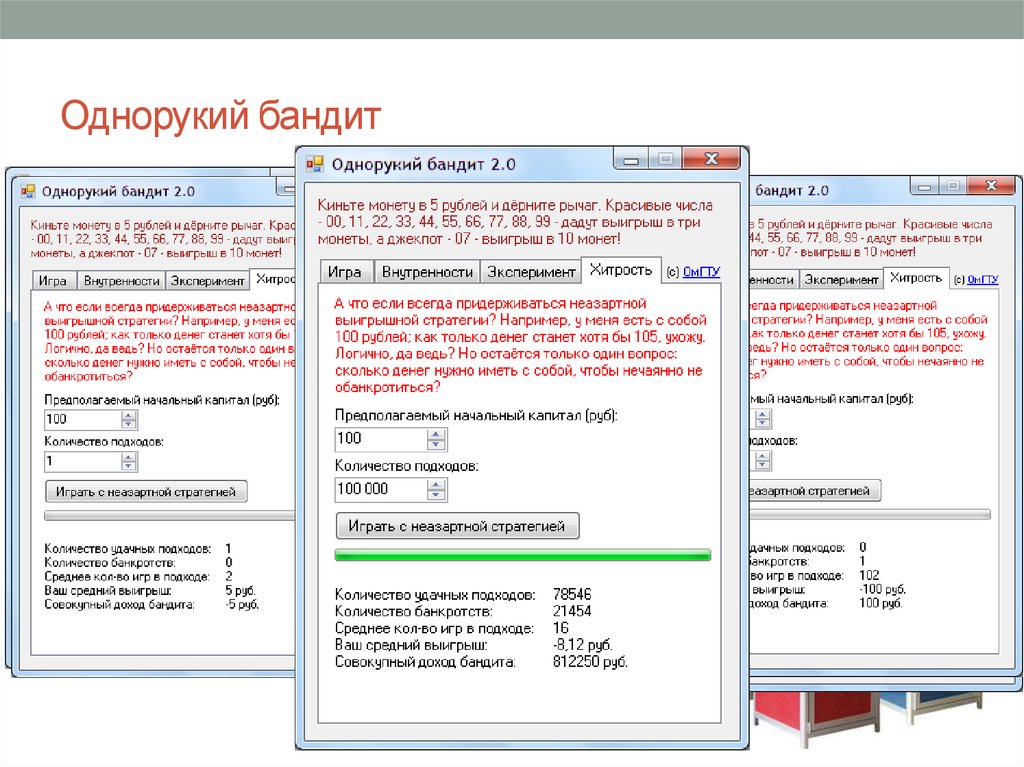Image resolution: width=1024 pixels, height=767 pixels.
Task: Click the capital field showing 100 in the front window
Action: pos(380,439)
